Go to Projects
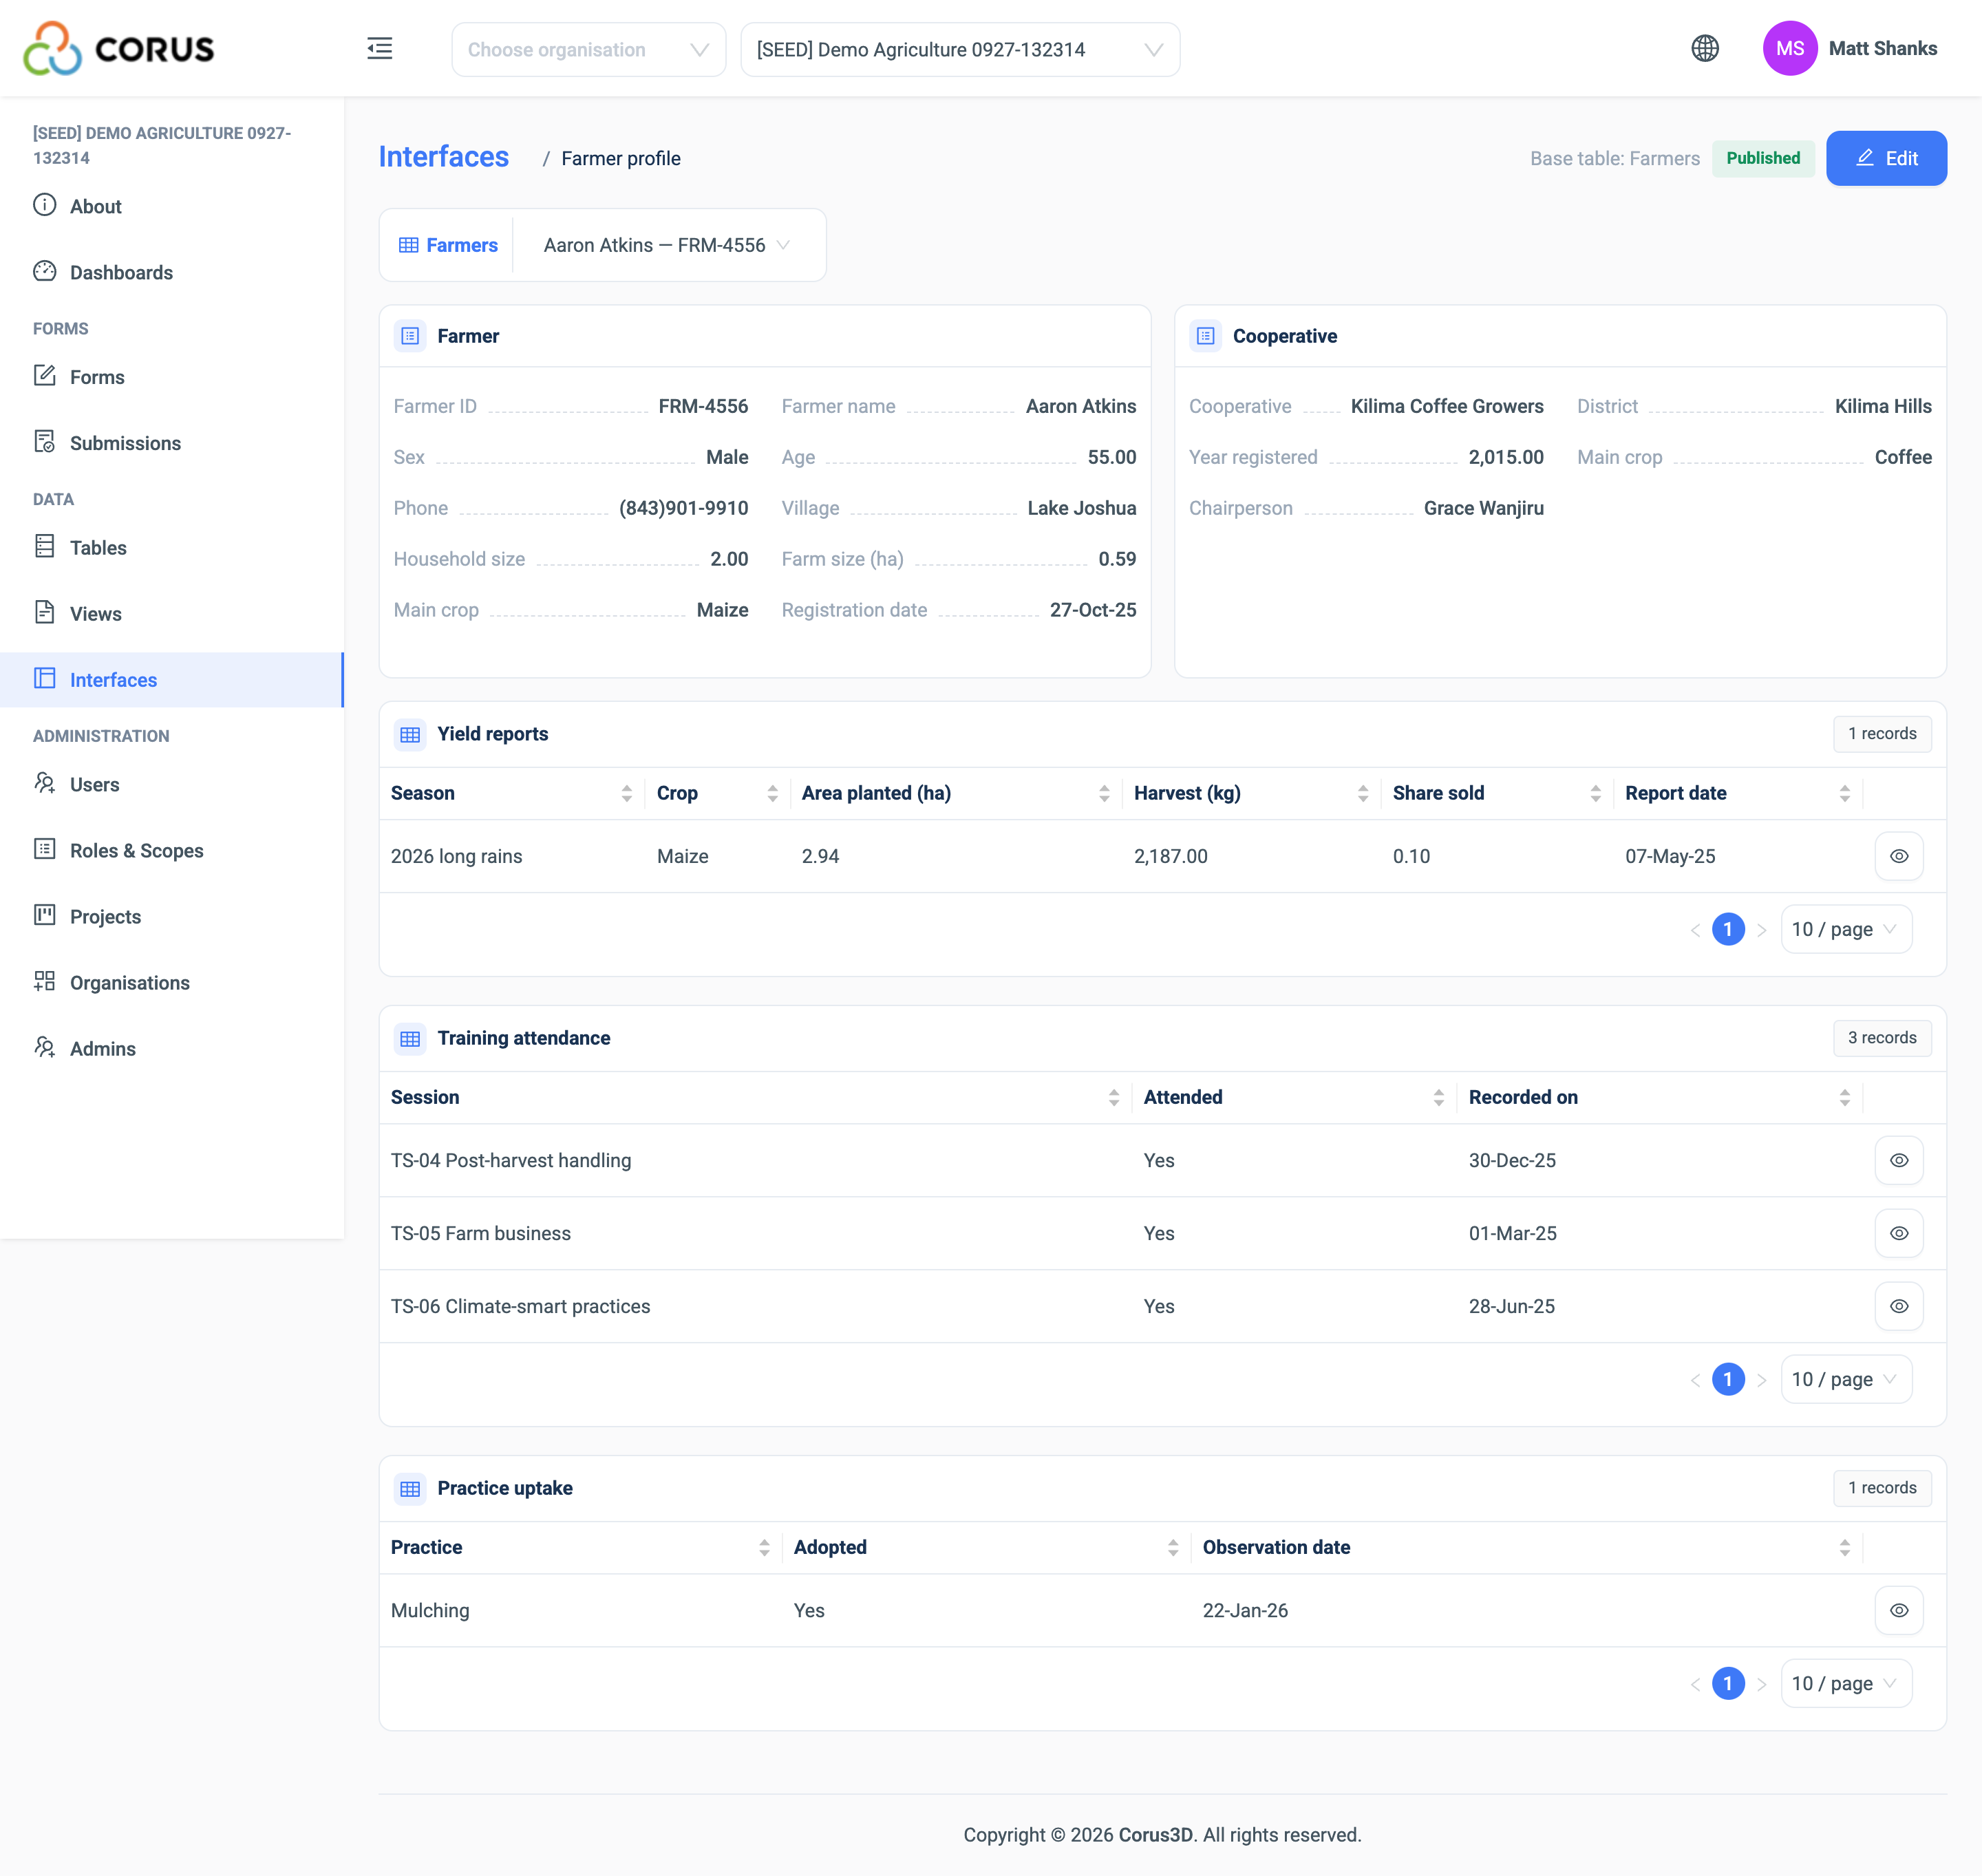The height and width of the screenshot is (1876, 1982). (x=172, y=917)
